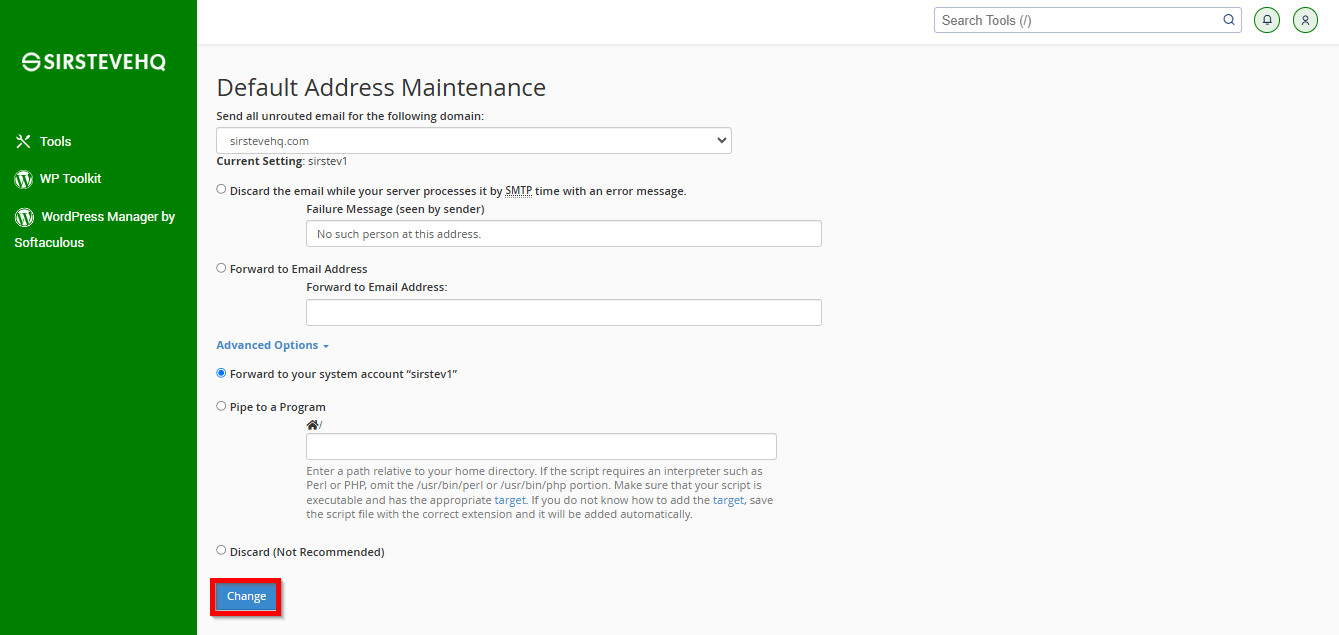The width and height of the screenshot is (1339, 635).
Task: Open Tools in the sidebar
Action: 56,142
